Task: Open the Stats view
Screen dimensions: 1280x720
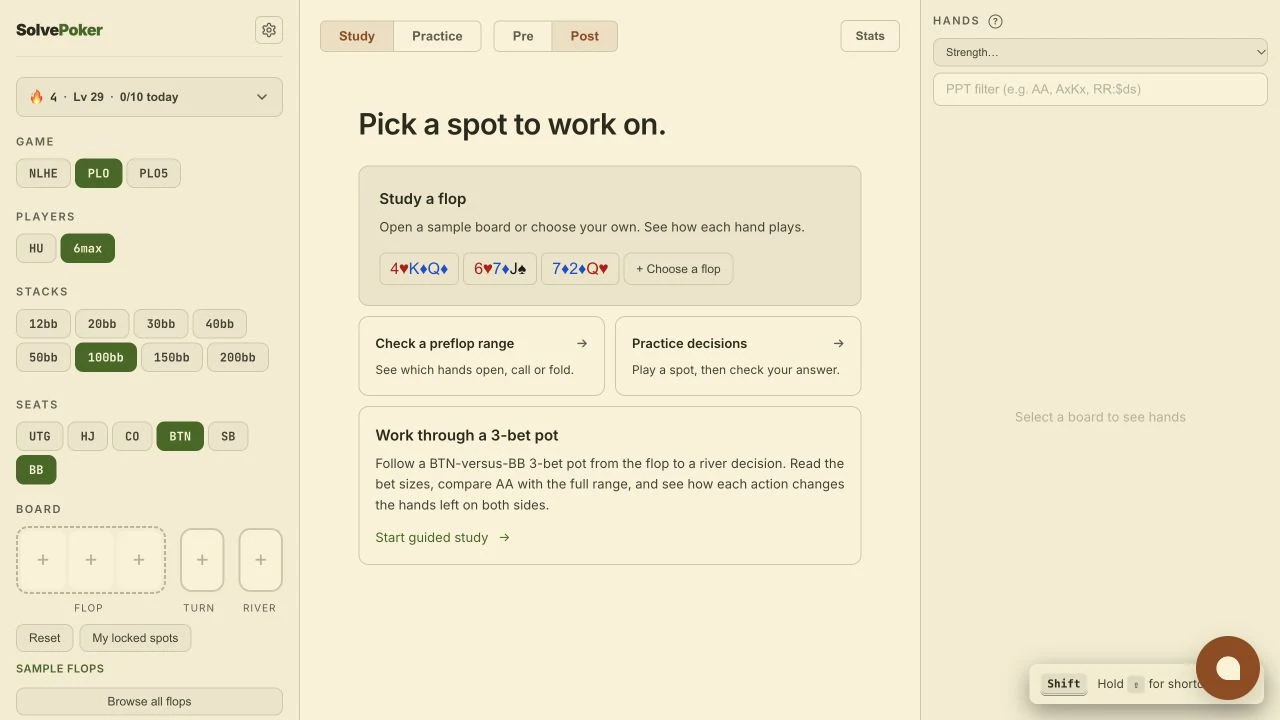Action: click(870, 36)
